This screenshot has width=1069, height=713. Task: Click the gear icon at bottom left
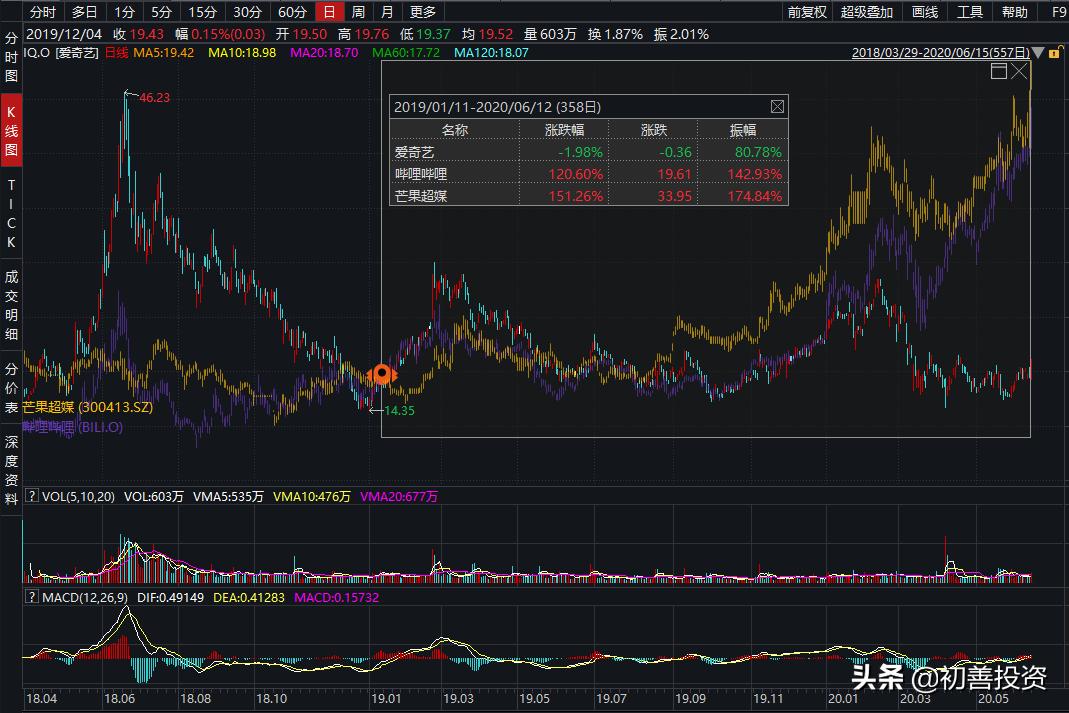(x=12, y=698)
